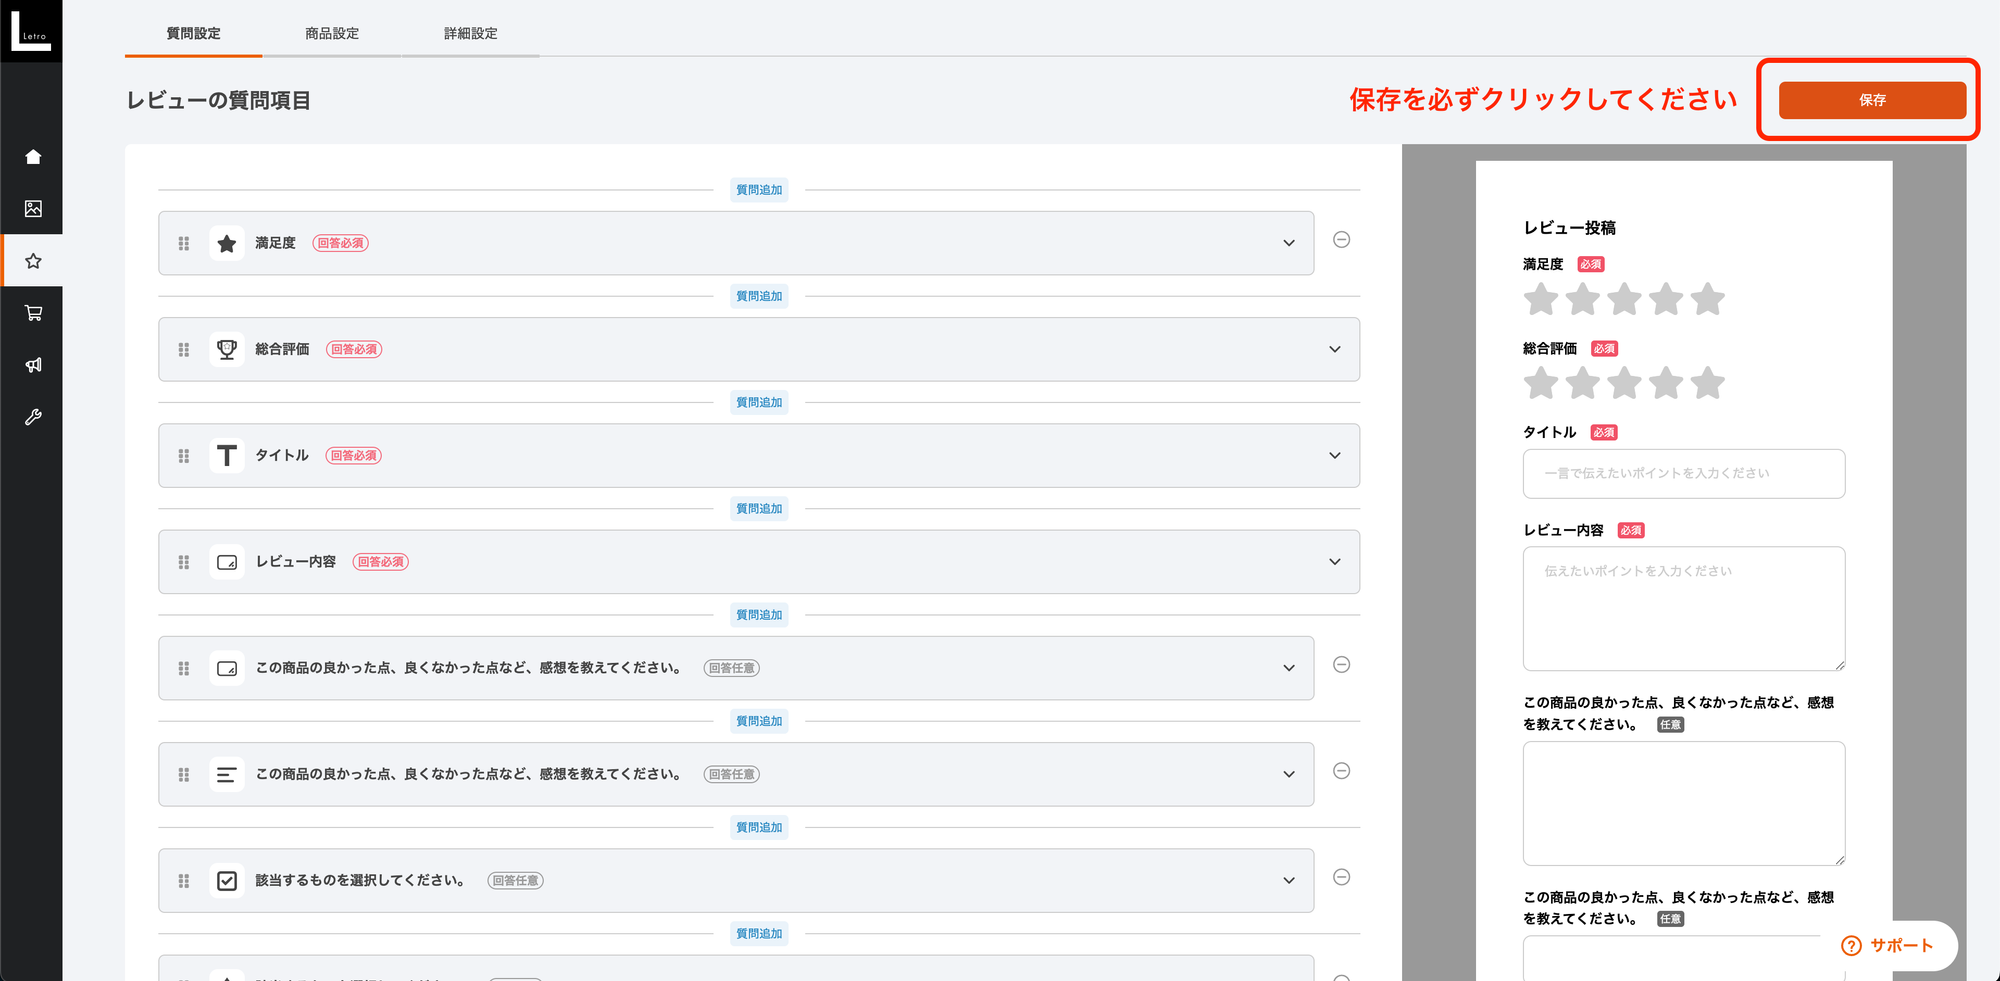Open the サポート help button
Viewport: 2000px width, 981px height.
tap(1887, 945)
